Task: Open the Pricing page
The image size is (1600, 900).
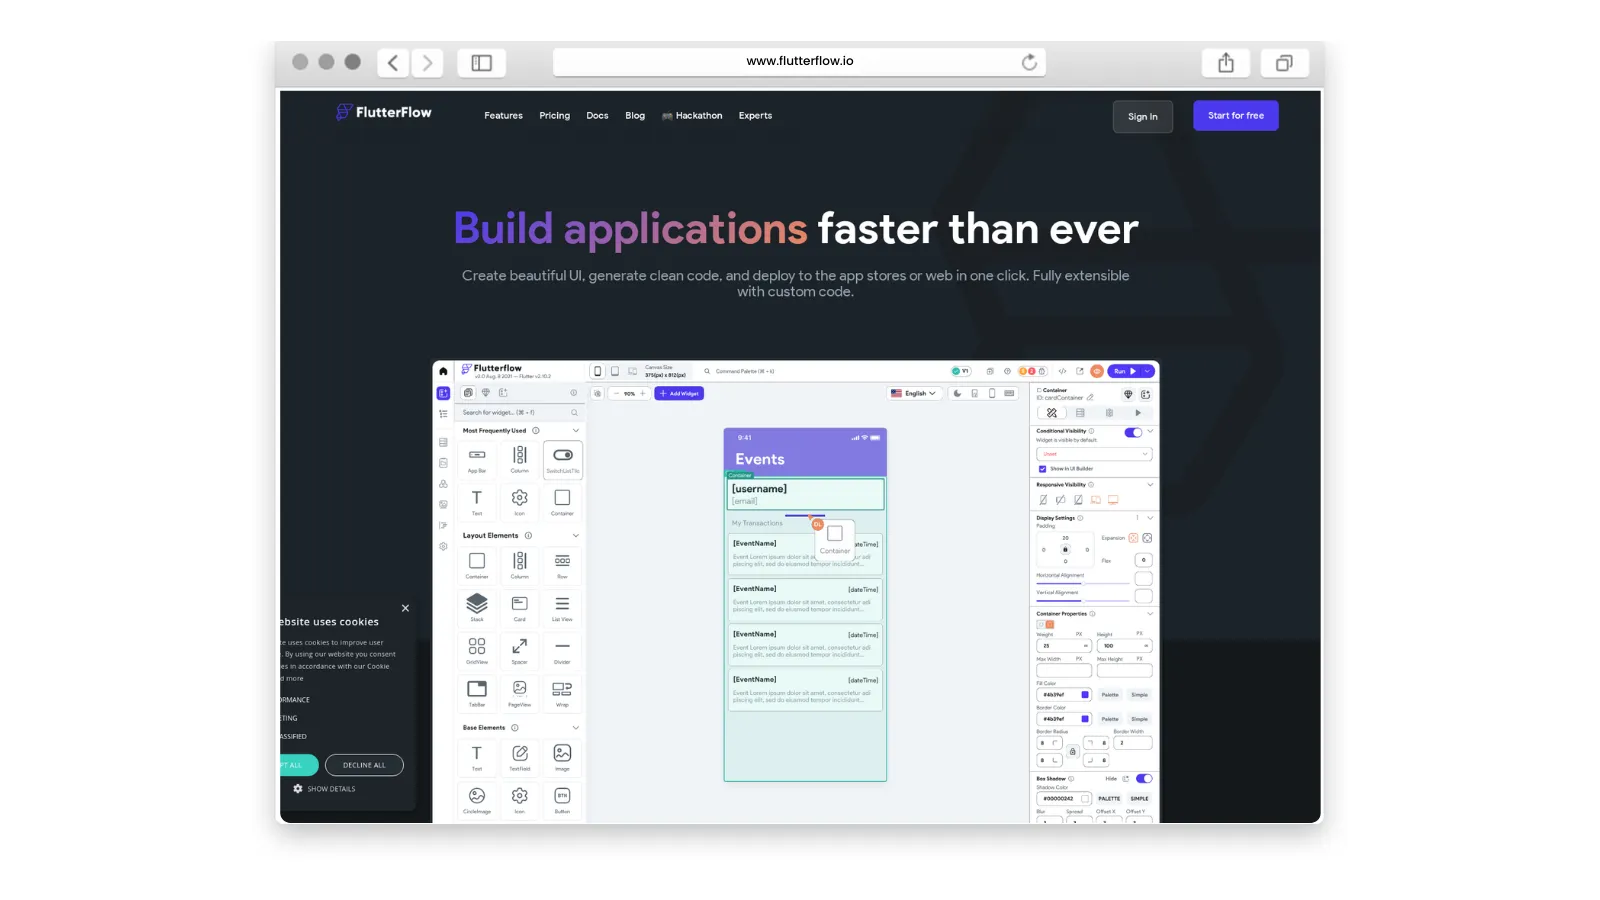Action: [554, 115]
